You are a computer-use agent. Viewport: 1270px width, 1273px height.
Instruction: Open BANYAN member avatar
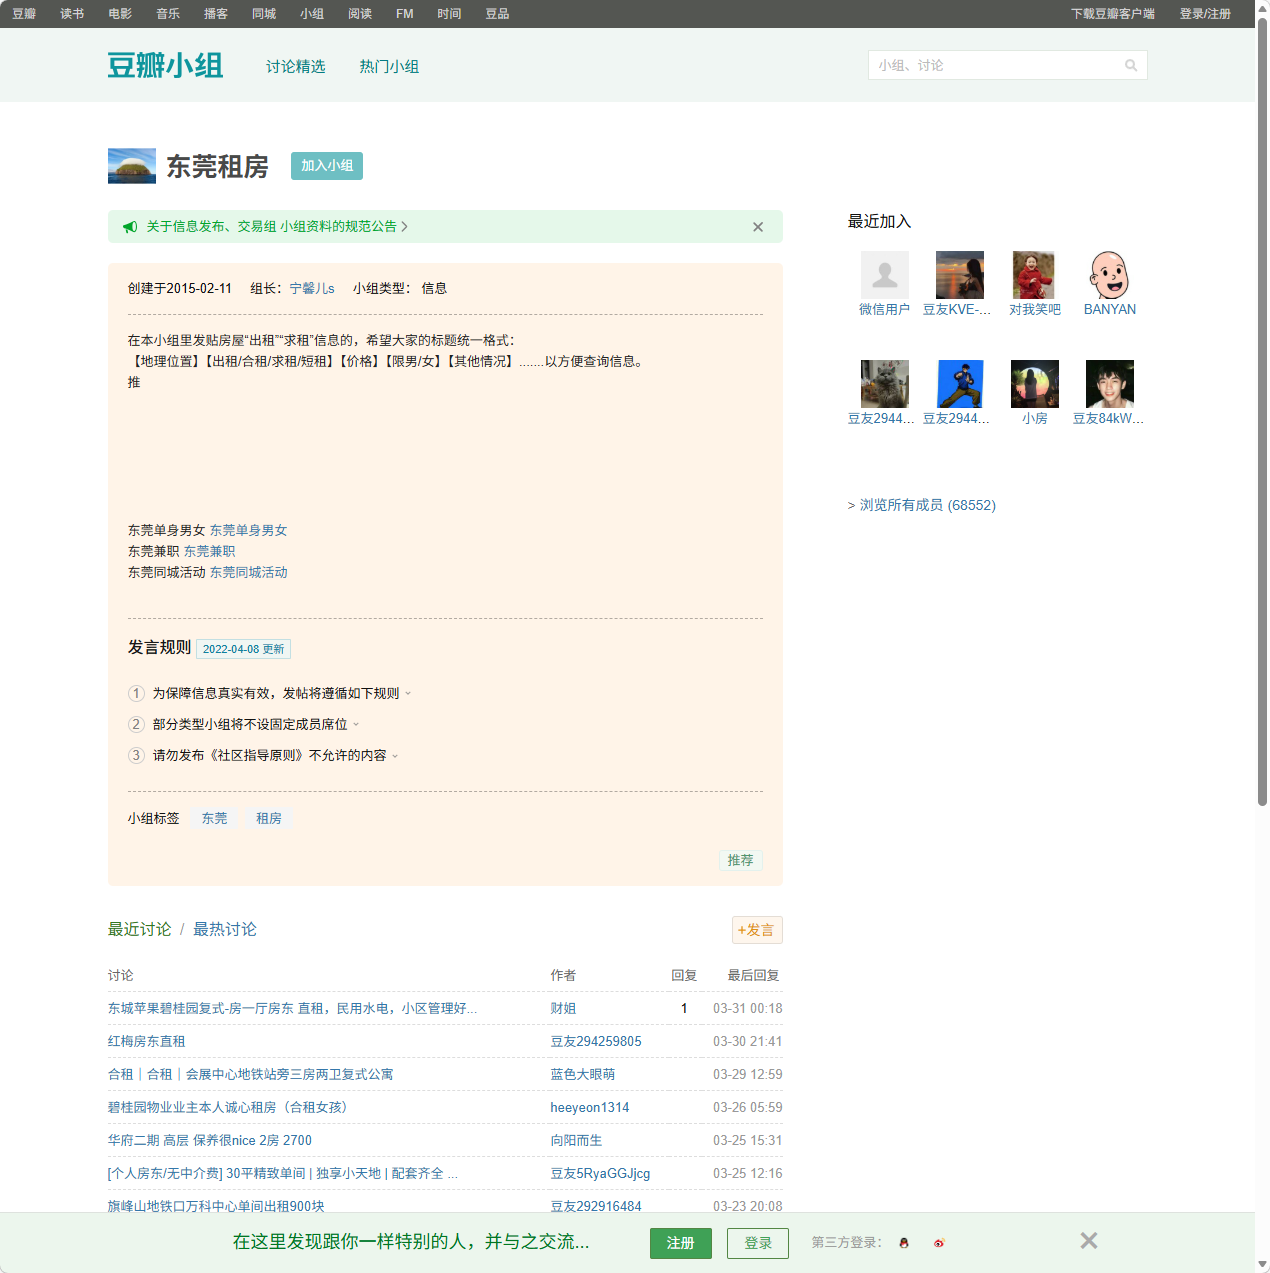tap(1109, 275)
